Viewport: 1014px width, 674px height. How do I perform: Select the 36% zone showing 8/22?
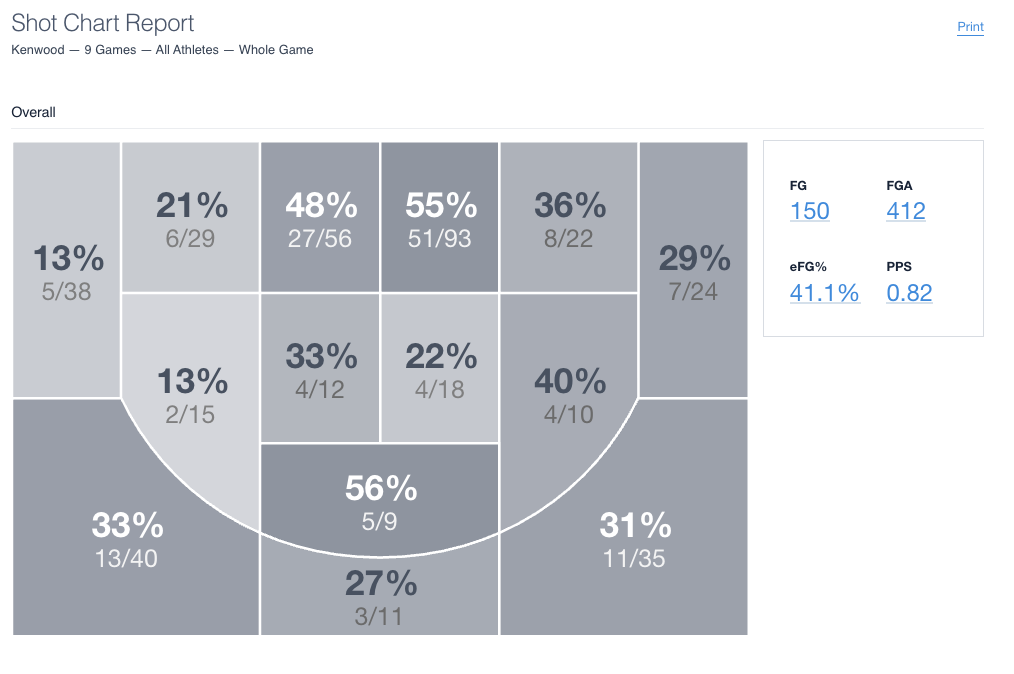click(569, 219)
